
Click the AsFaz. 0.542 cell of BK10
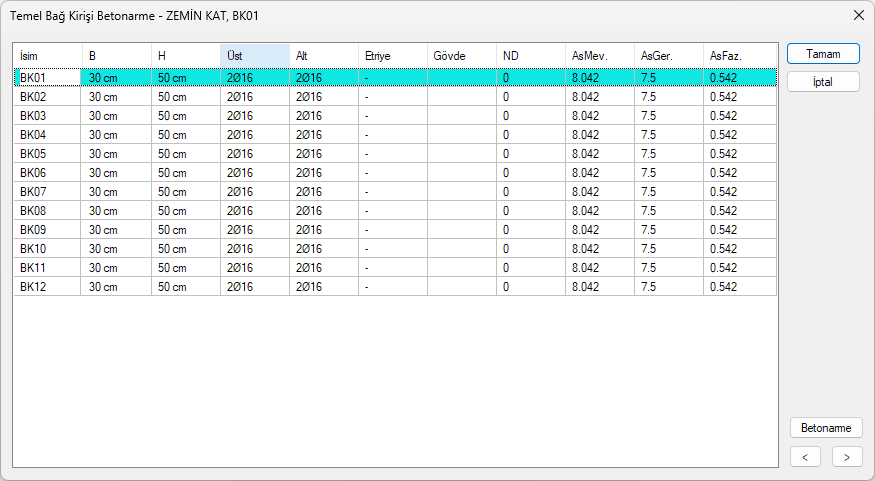click(x=740, y=248)
